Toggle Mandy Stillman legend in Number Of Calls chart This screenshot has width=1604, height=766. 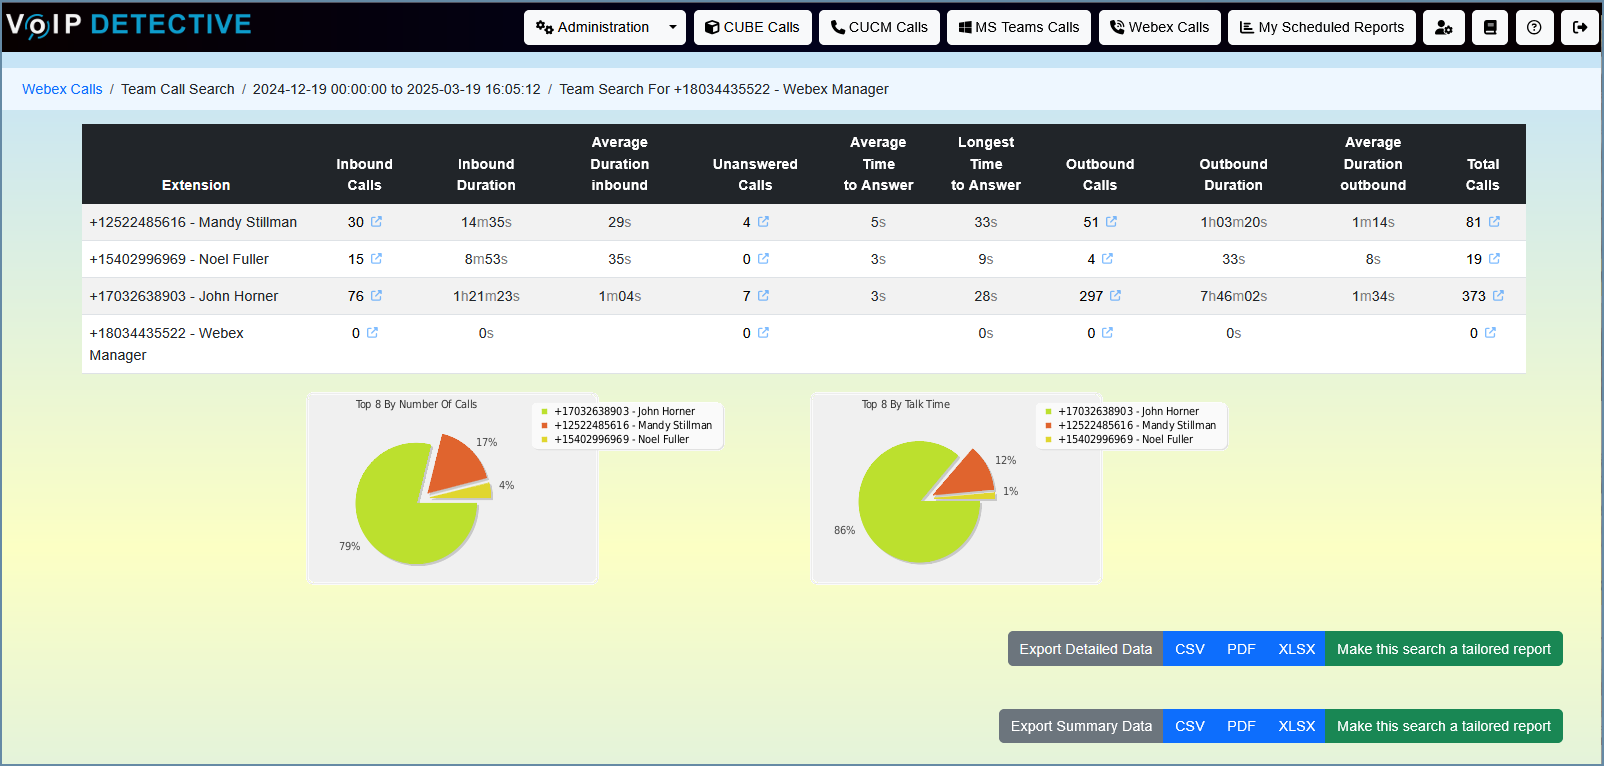[x=626, y=425]
